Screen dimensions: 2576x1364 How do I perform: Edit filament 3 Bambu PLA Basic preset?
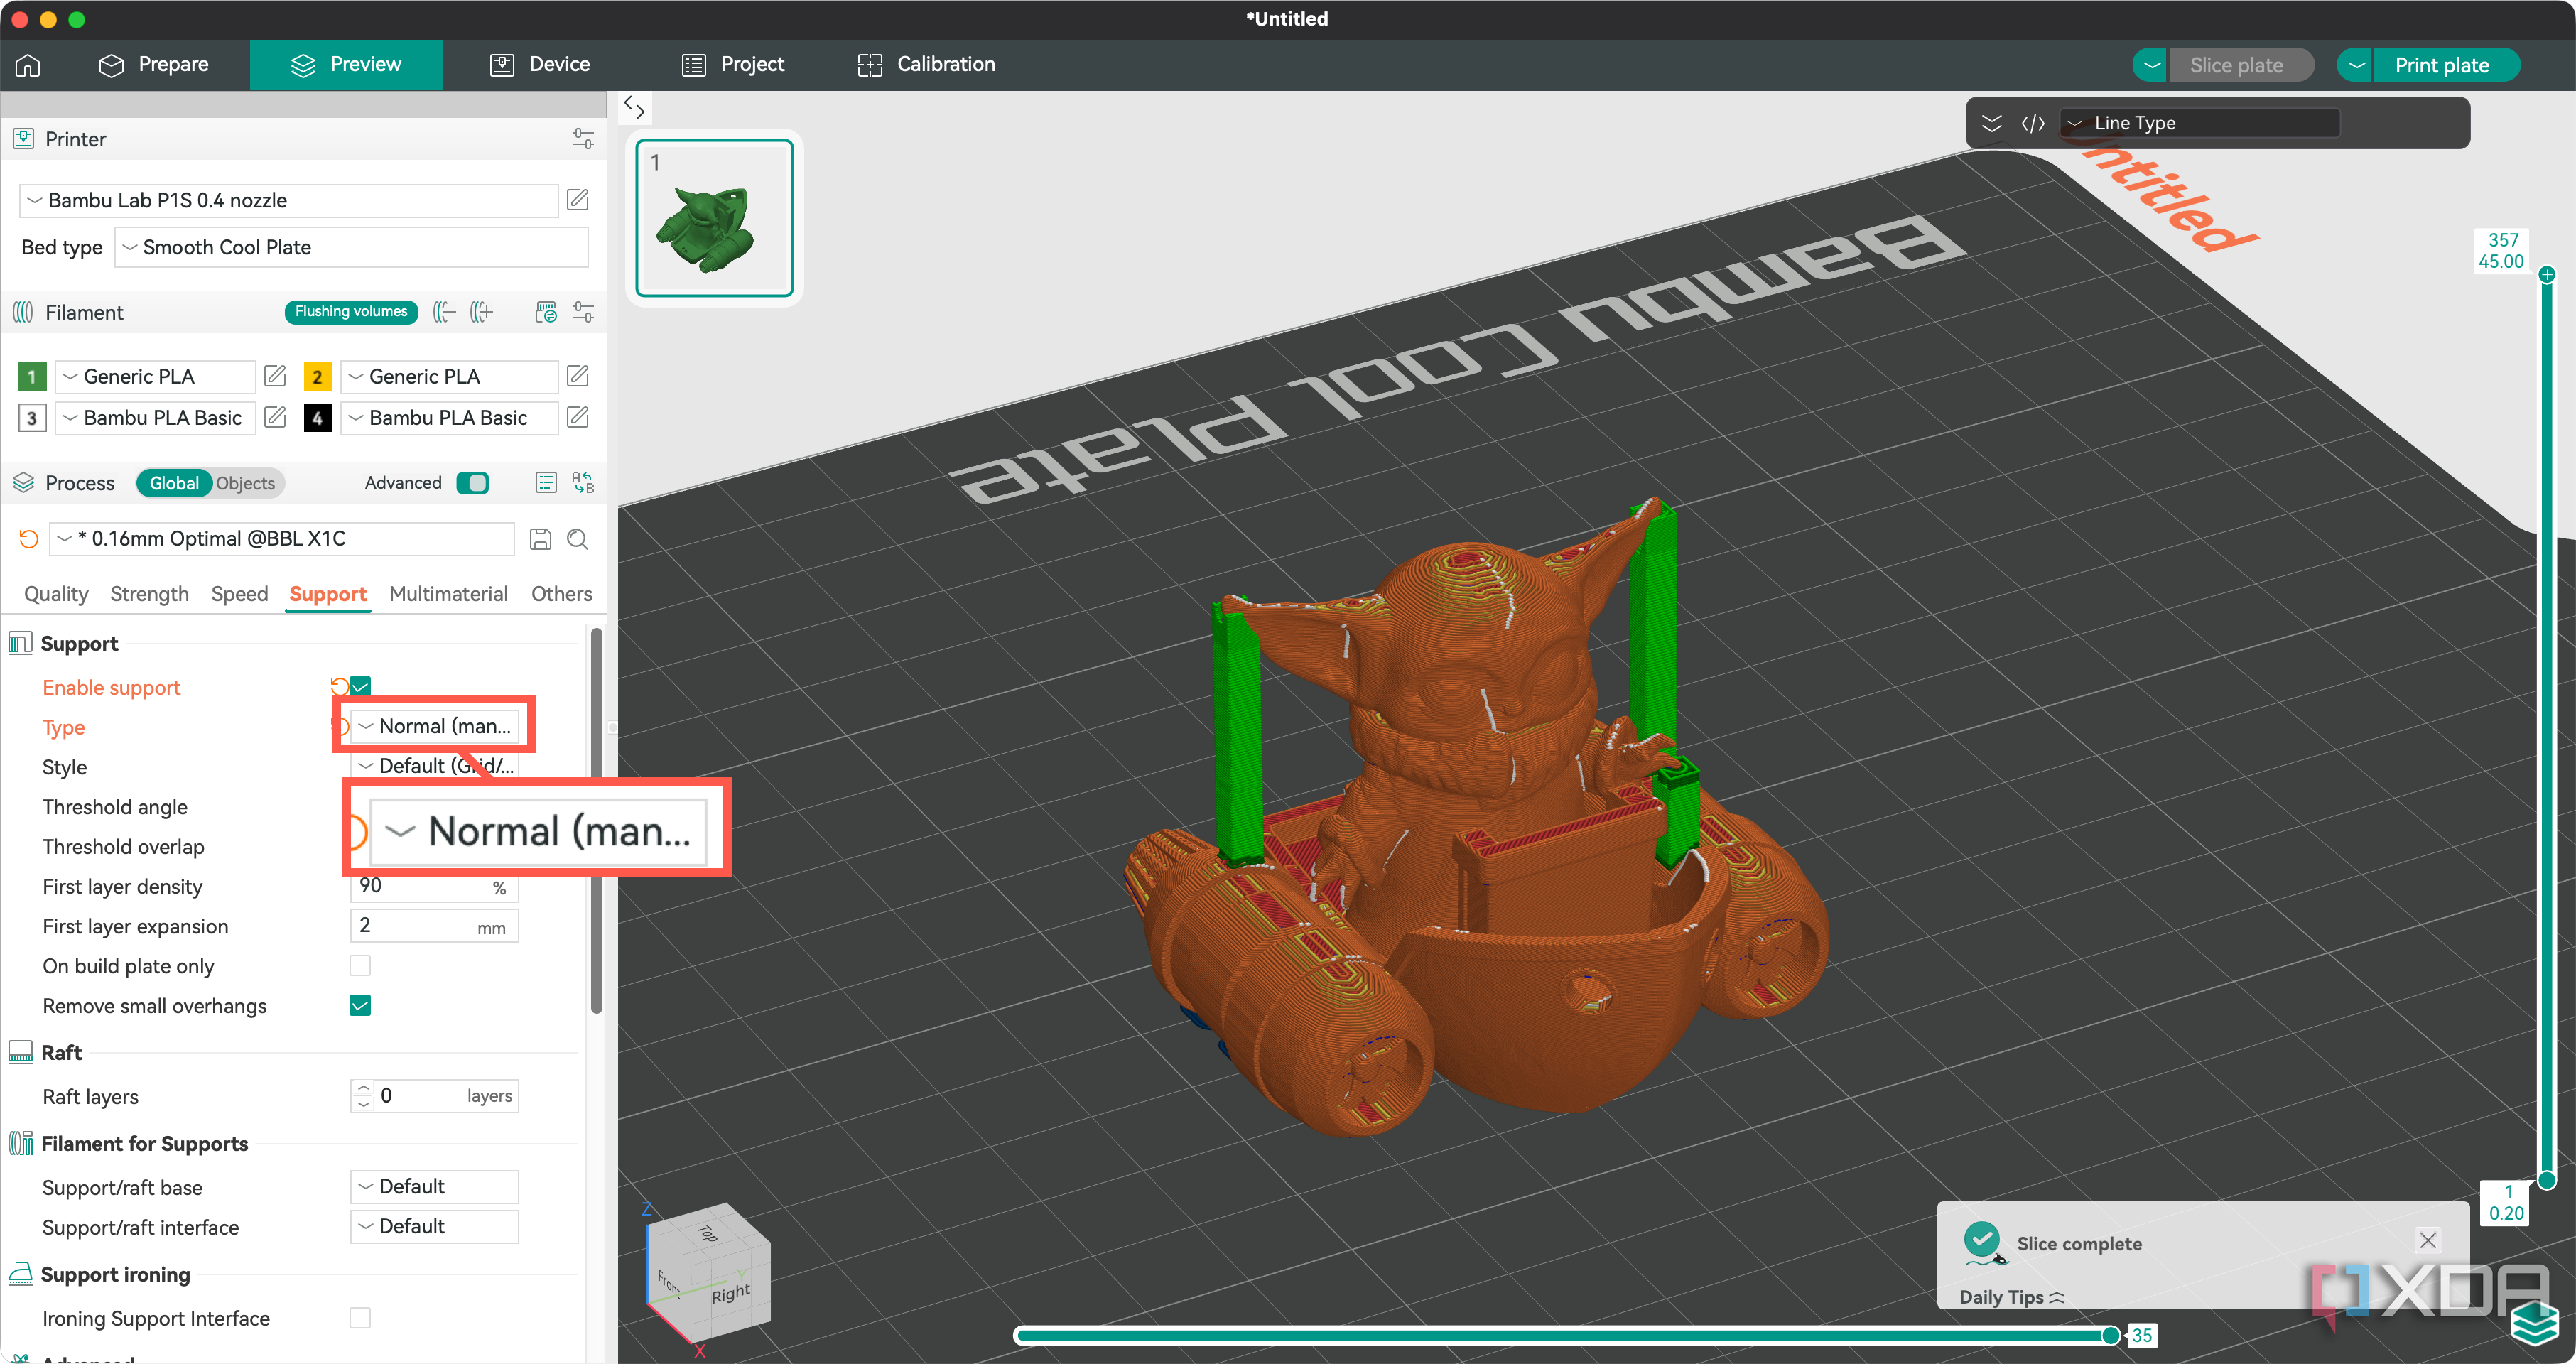275,417
